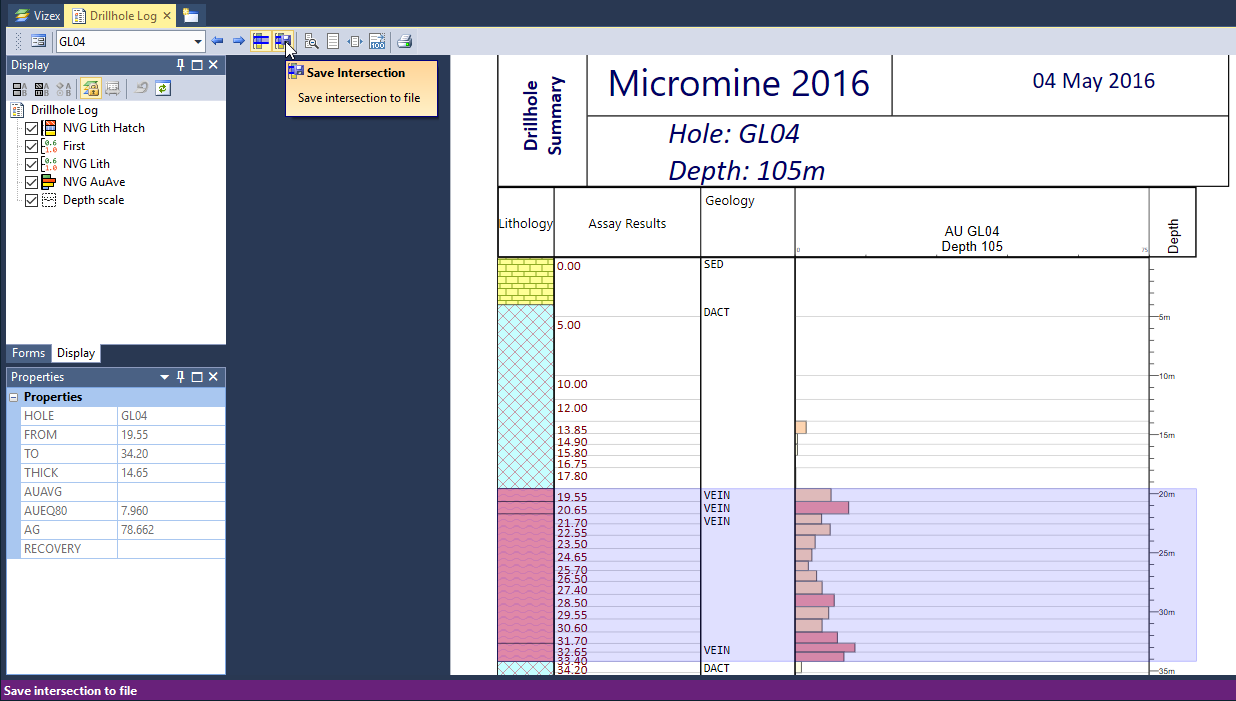Screen dimensions: 1236x701
Task: Pin the Display panel
Action: coord(181,65)
